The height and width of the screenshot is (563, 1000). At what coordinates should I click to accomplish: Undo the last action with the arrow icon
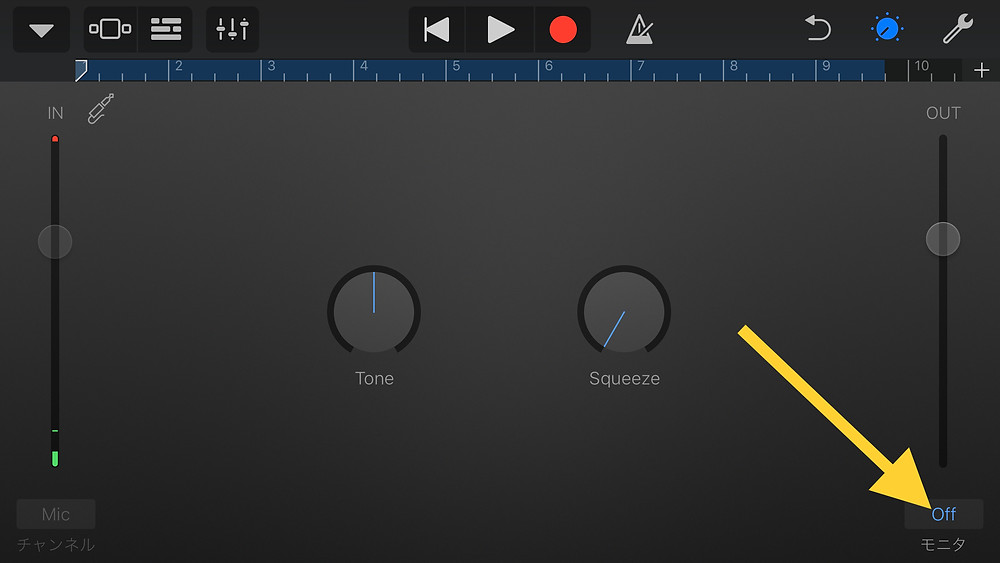tap(818, 29)
